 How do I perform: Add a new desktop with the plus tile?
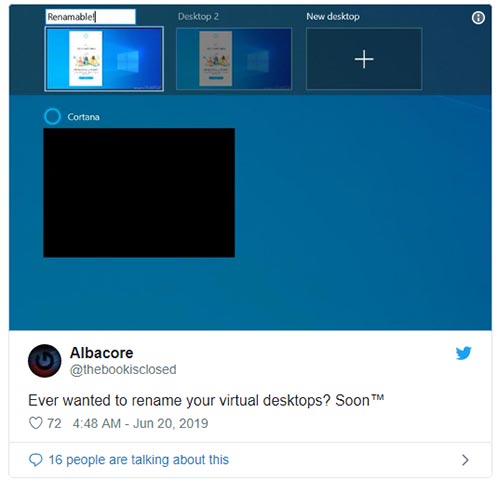364,59
